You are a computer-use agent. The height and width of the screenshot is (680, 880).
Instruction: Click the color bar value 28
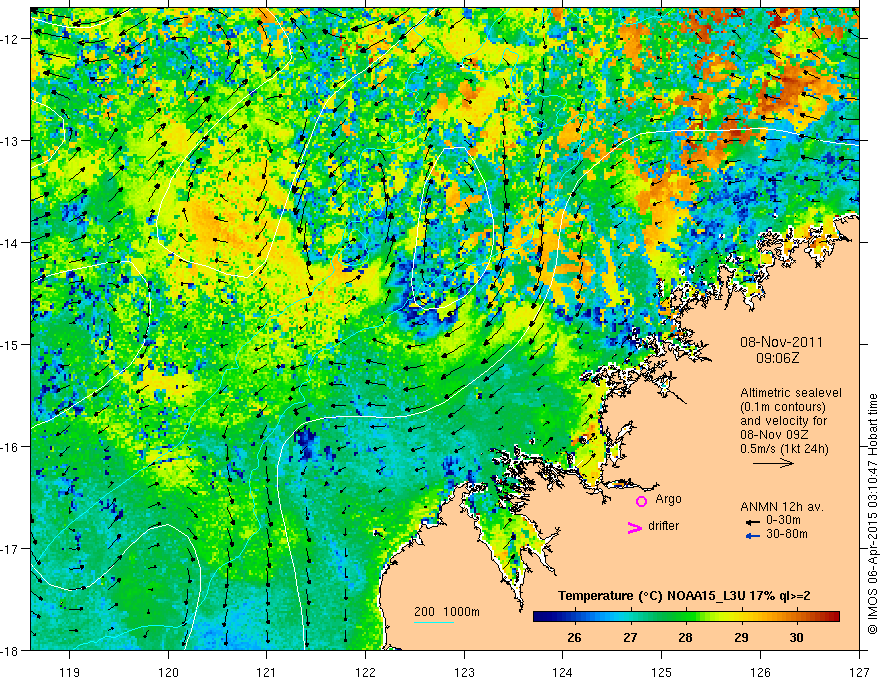pos(685,637)
